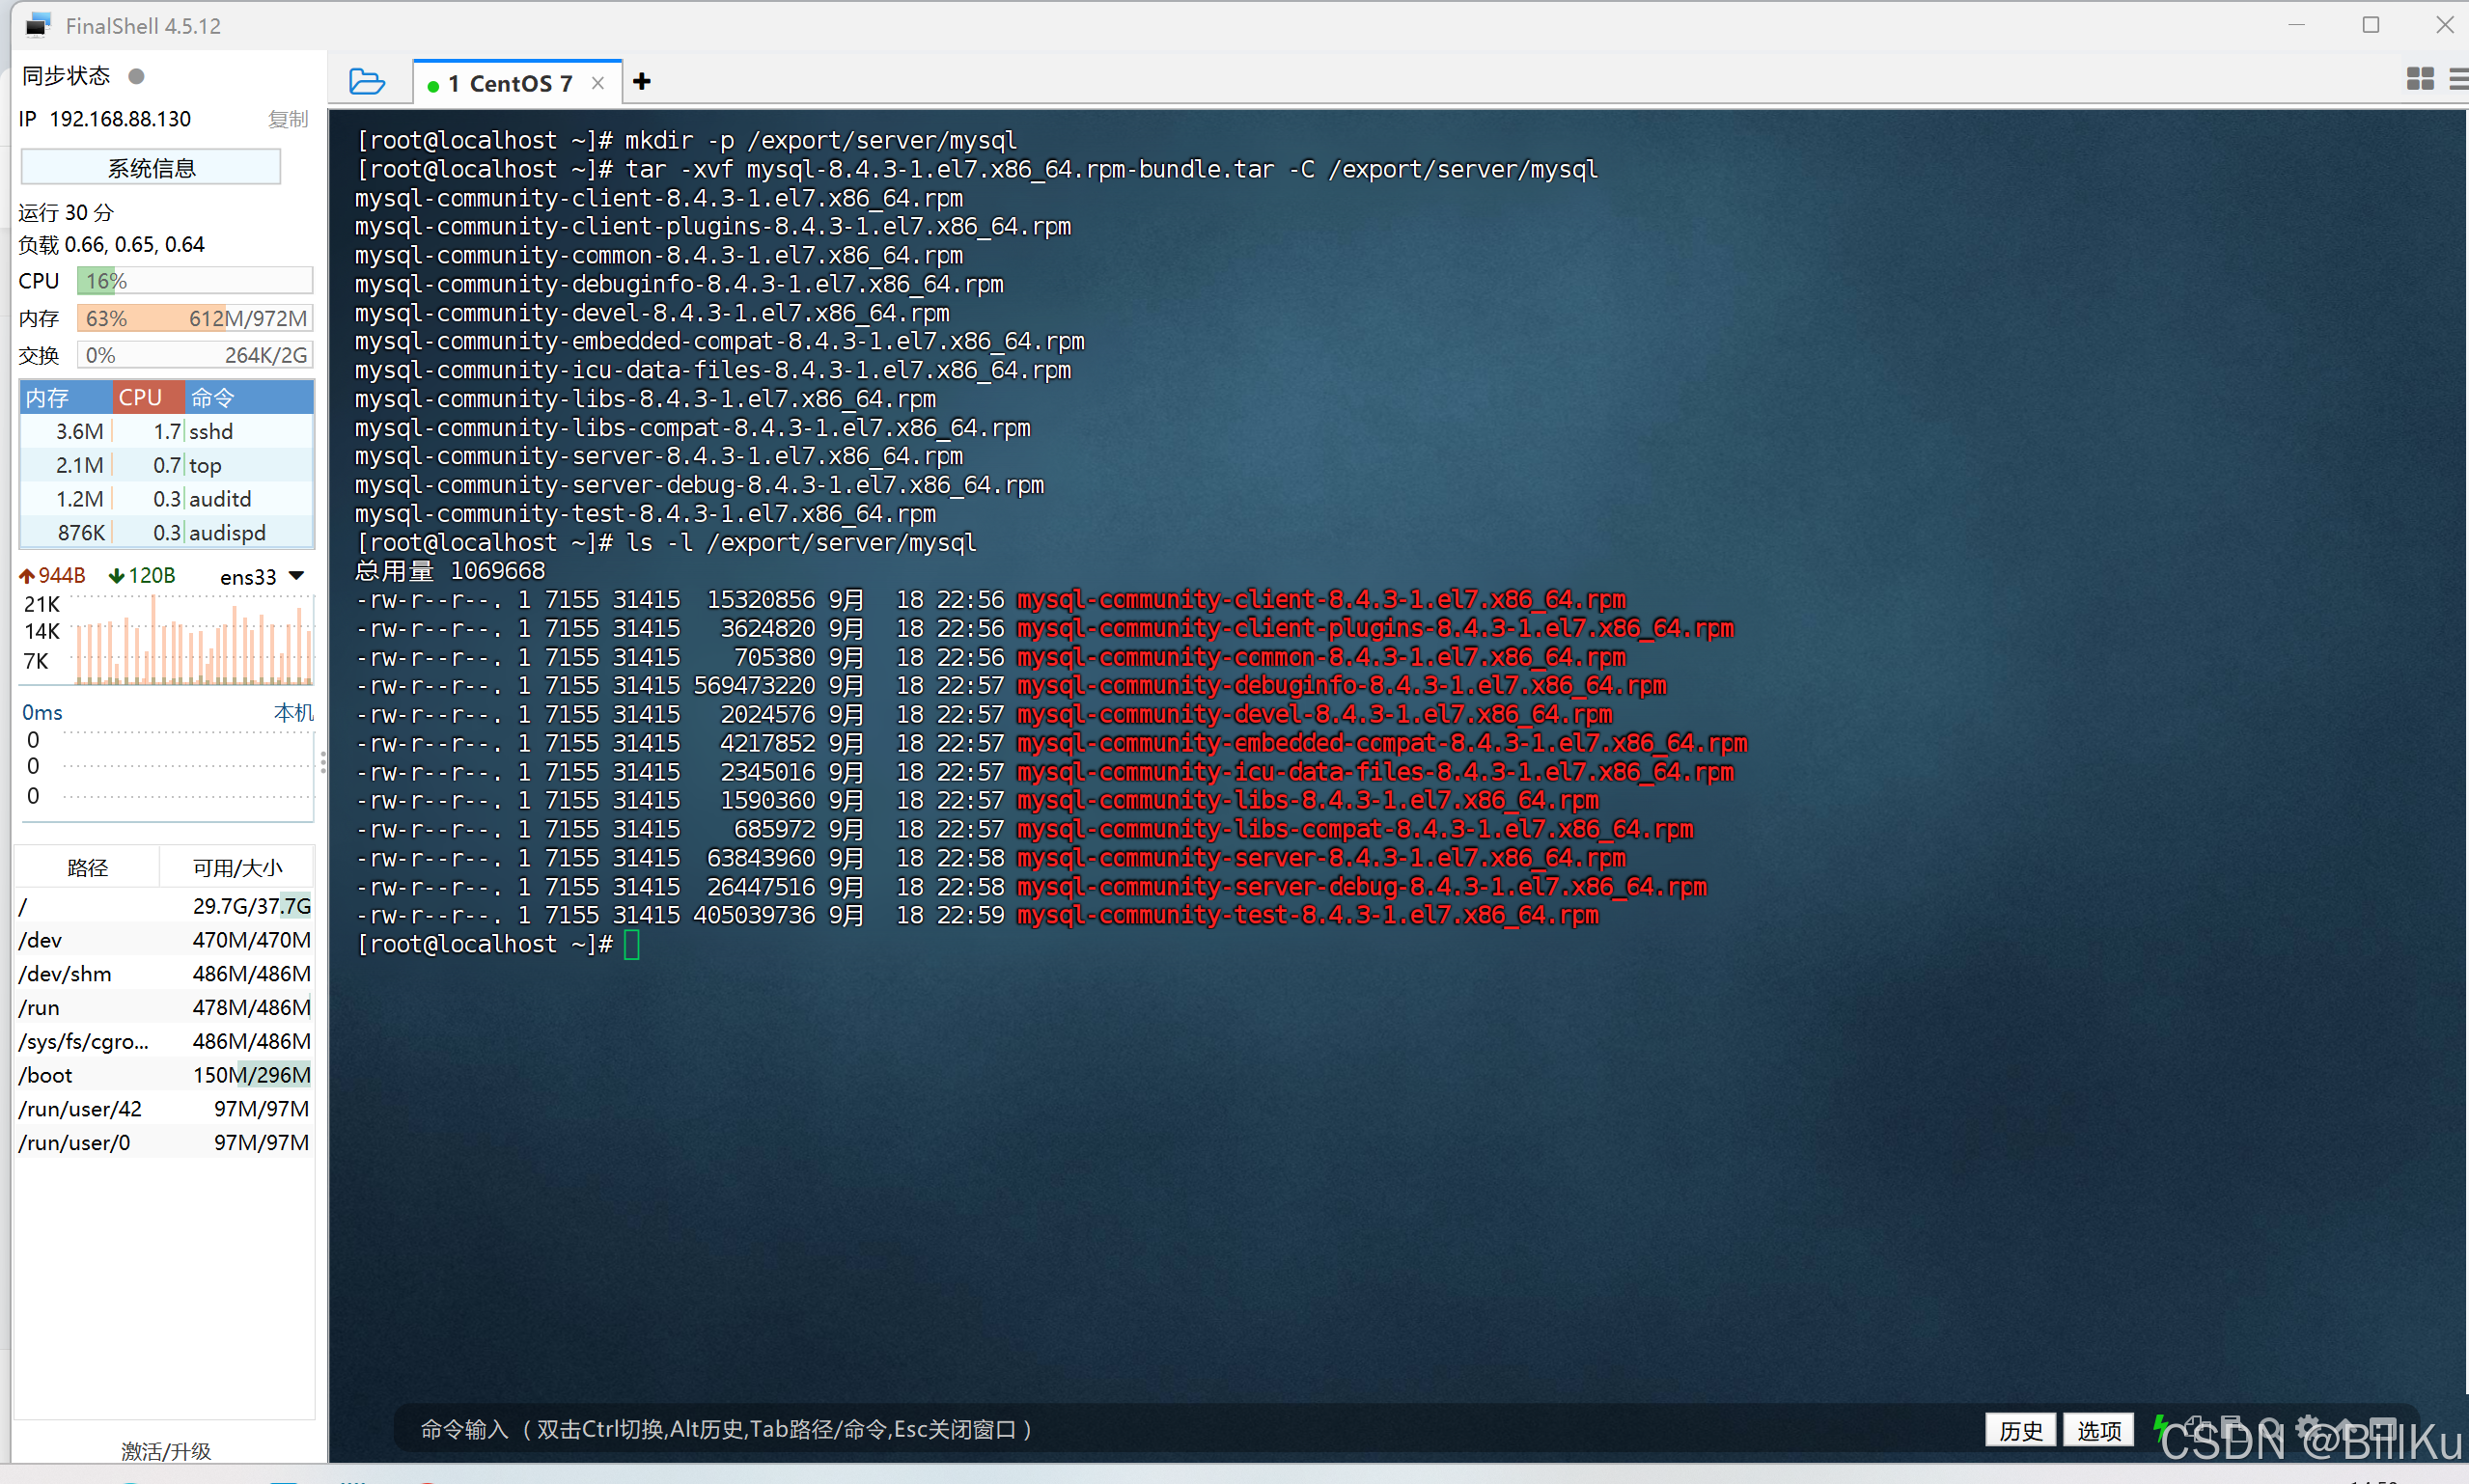Open the hamburger menu icon at top right
The width and height of the screenshot is (2469, 1484).
[x=2458, y=79]
